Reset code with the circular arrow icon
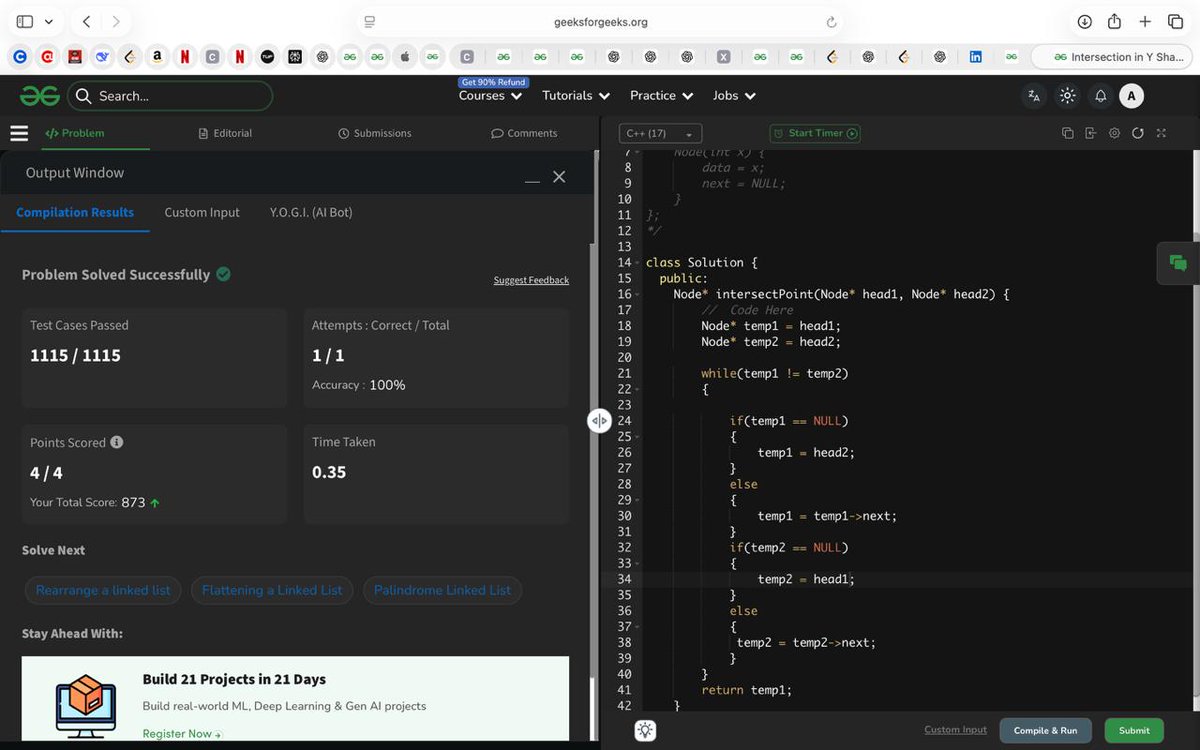 pyautogui.click(x=1137, y=133)
